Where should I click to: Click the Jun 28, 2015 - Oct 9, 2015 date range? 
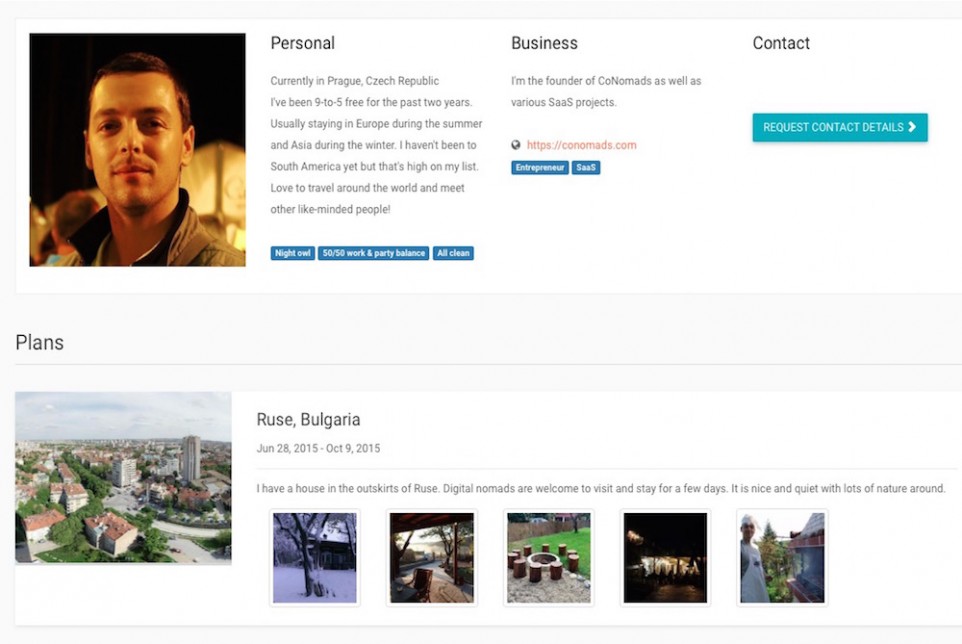point(318,448)
